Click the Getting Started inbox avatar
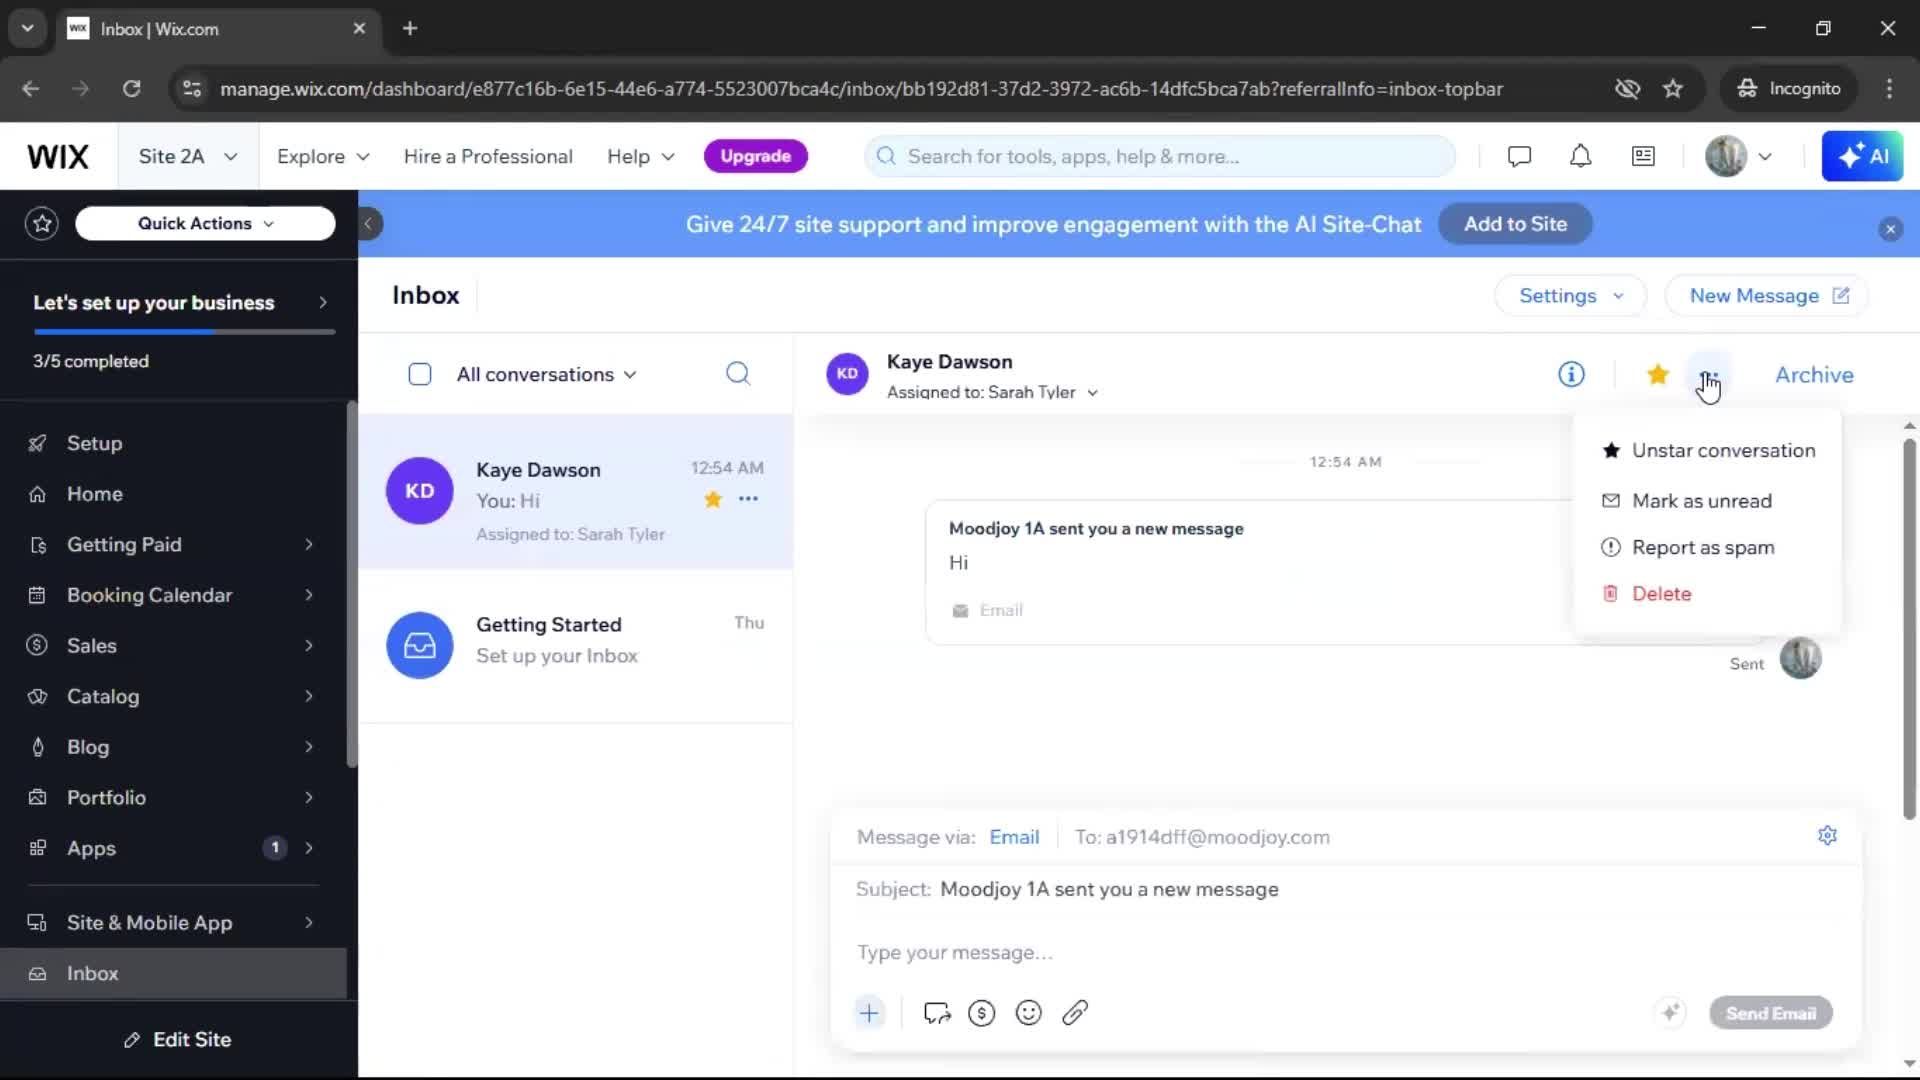The height and width of the screenshot is (1080, 1920). tap(420, 646)
